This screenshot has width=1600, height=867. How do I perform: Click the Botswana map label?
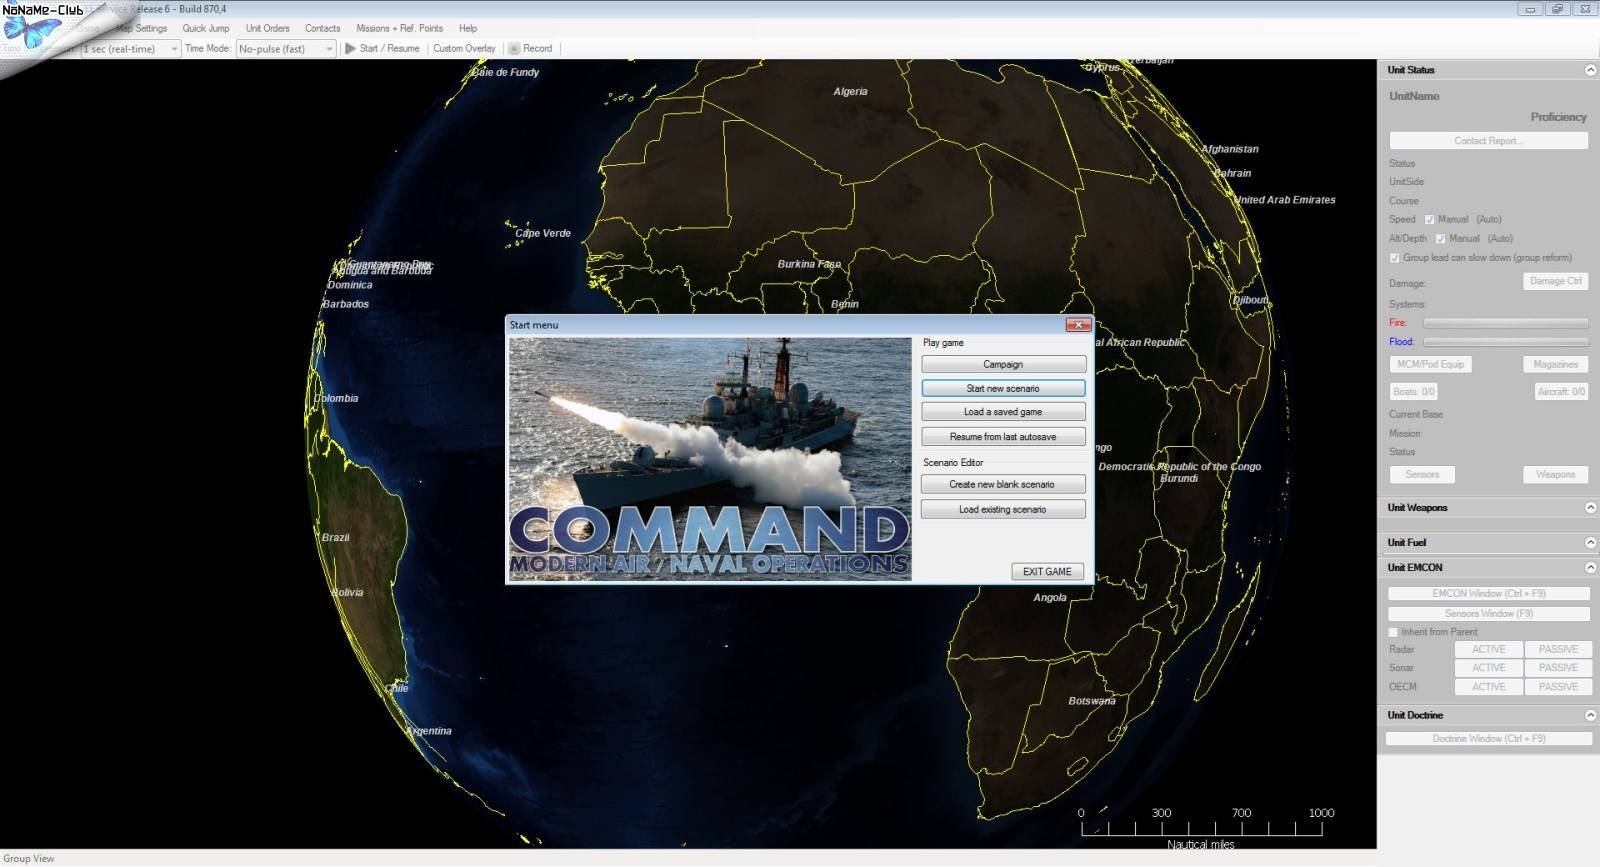(x=1092, y=701)
